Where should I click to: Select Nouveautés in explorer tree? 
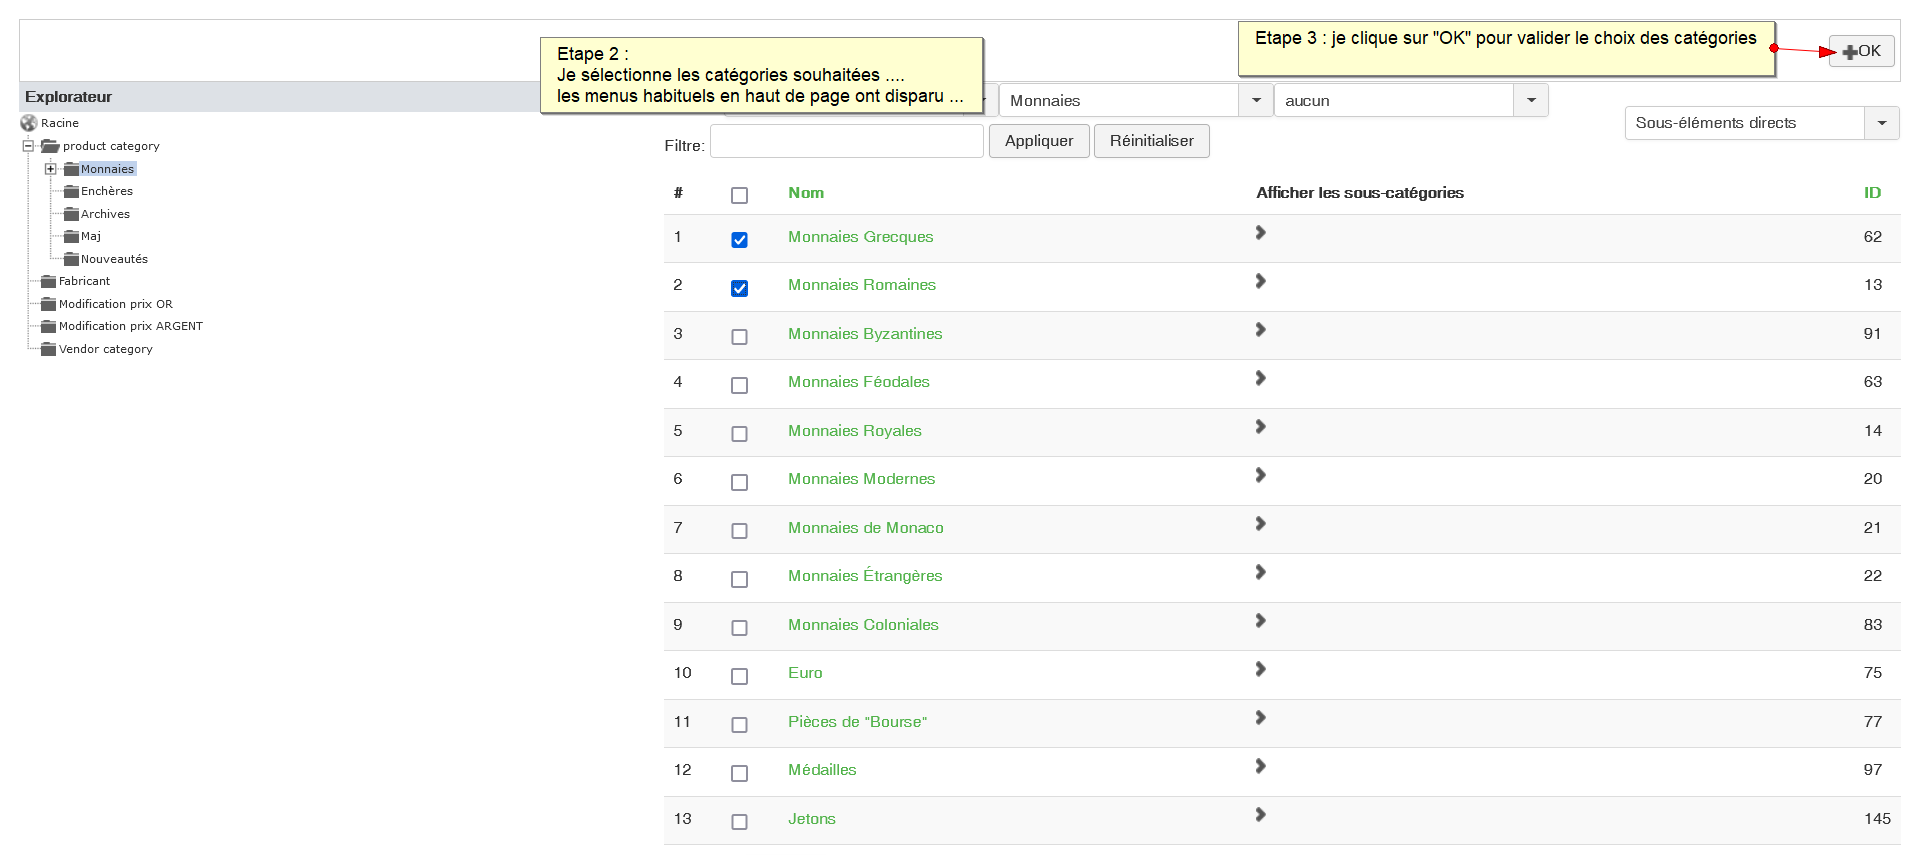[x=114, y=259]
